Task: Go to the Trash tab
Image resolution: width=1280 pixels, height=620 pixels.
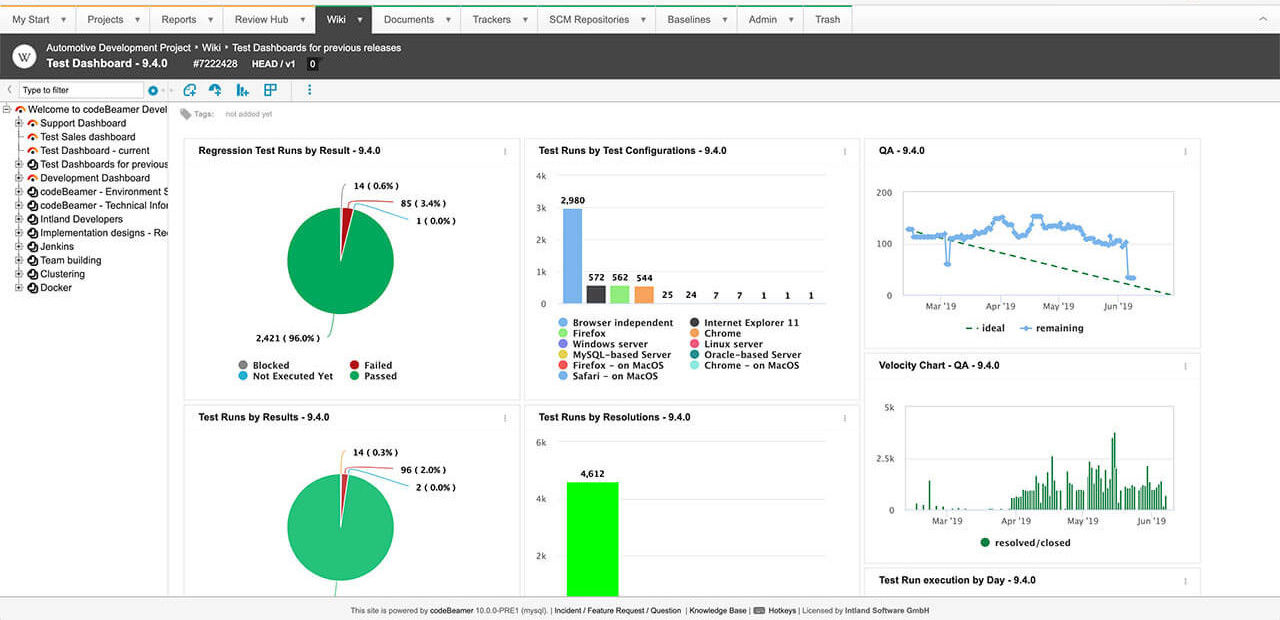Action: [827, 20]
